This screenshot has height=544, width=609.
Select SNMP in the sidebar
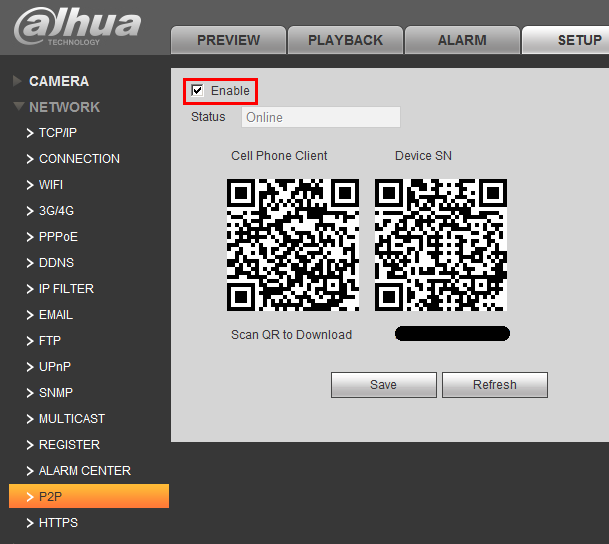(56, 393)
